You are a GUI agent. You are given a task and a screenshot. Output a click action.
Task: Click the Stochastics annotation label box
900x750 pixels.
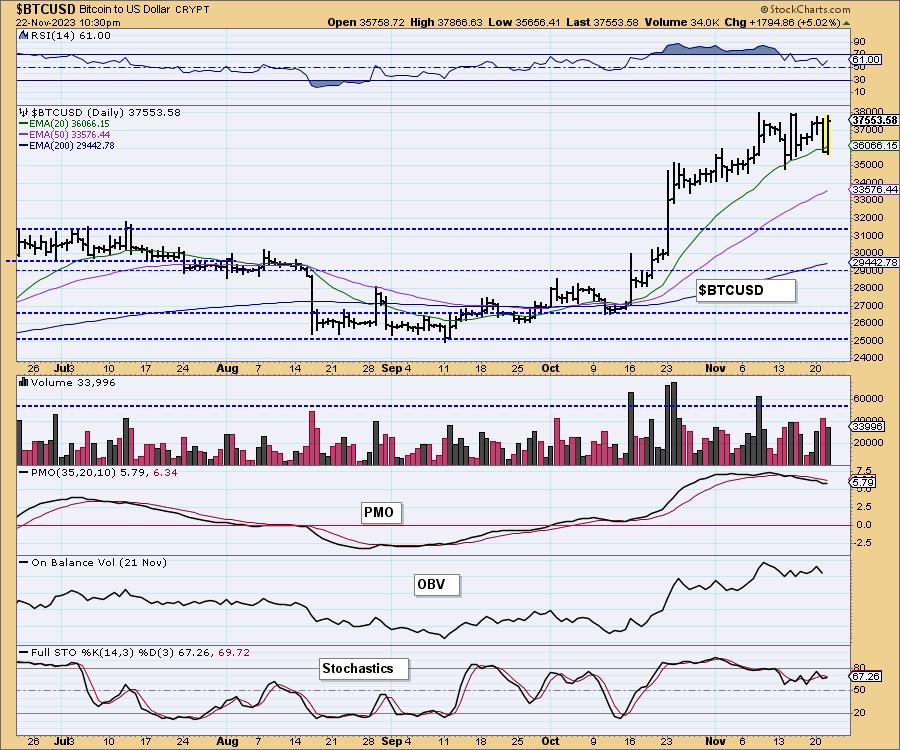click(364, 669)
